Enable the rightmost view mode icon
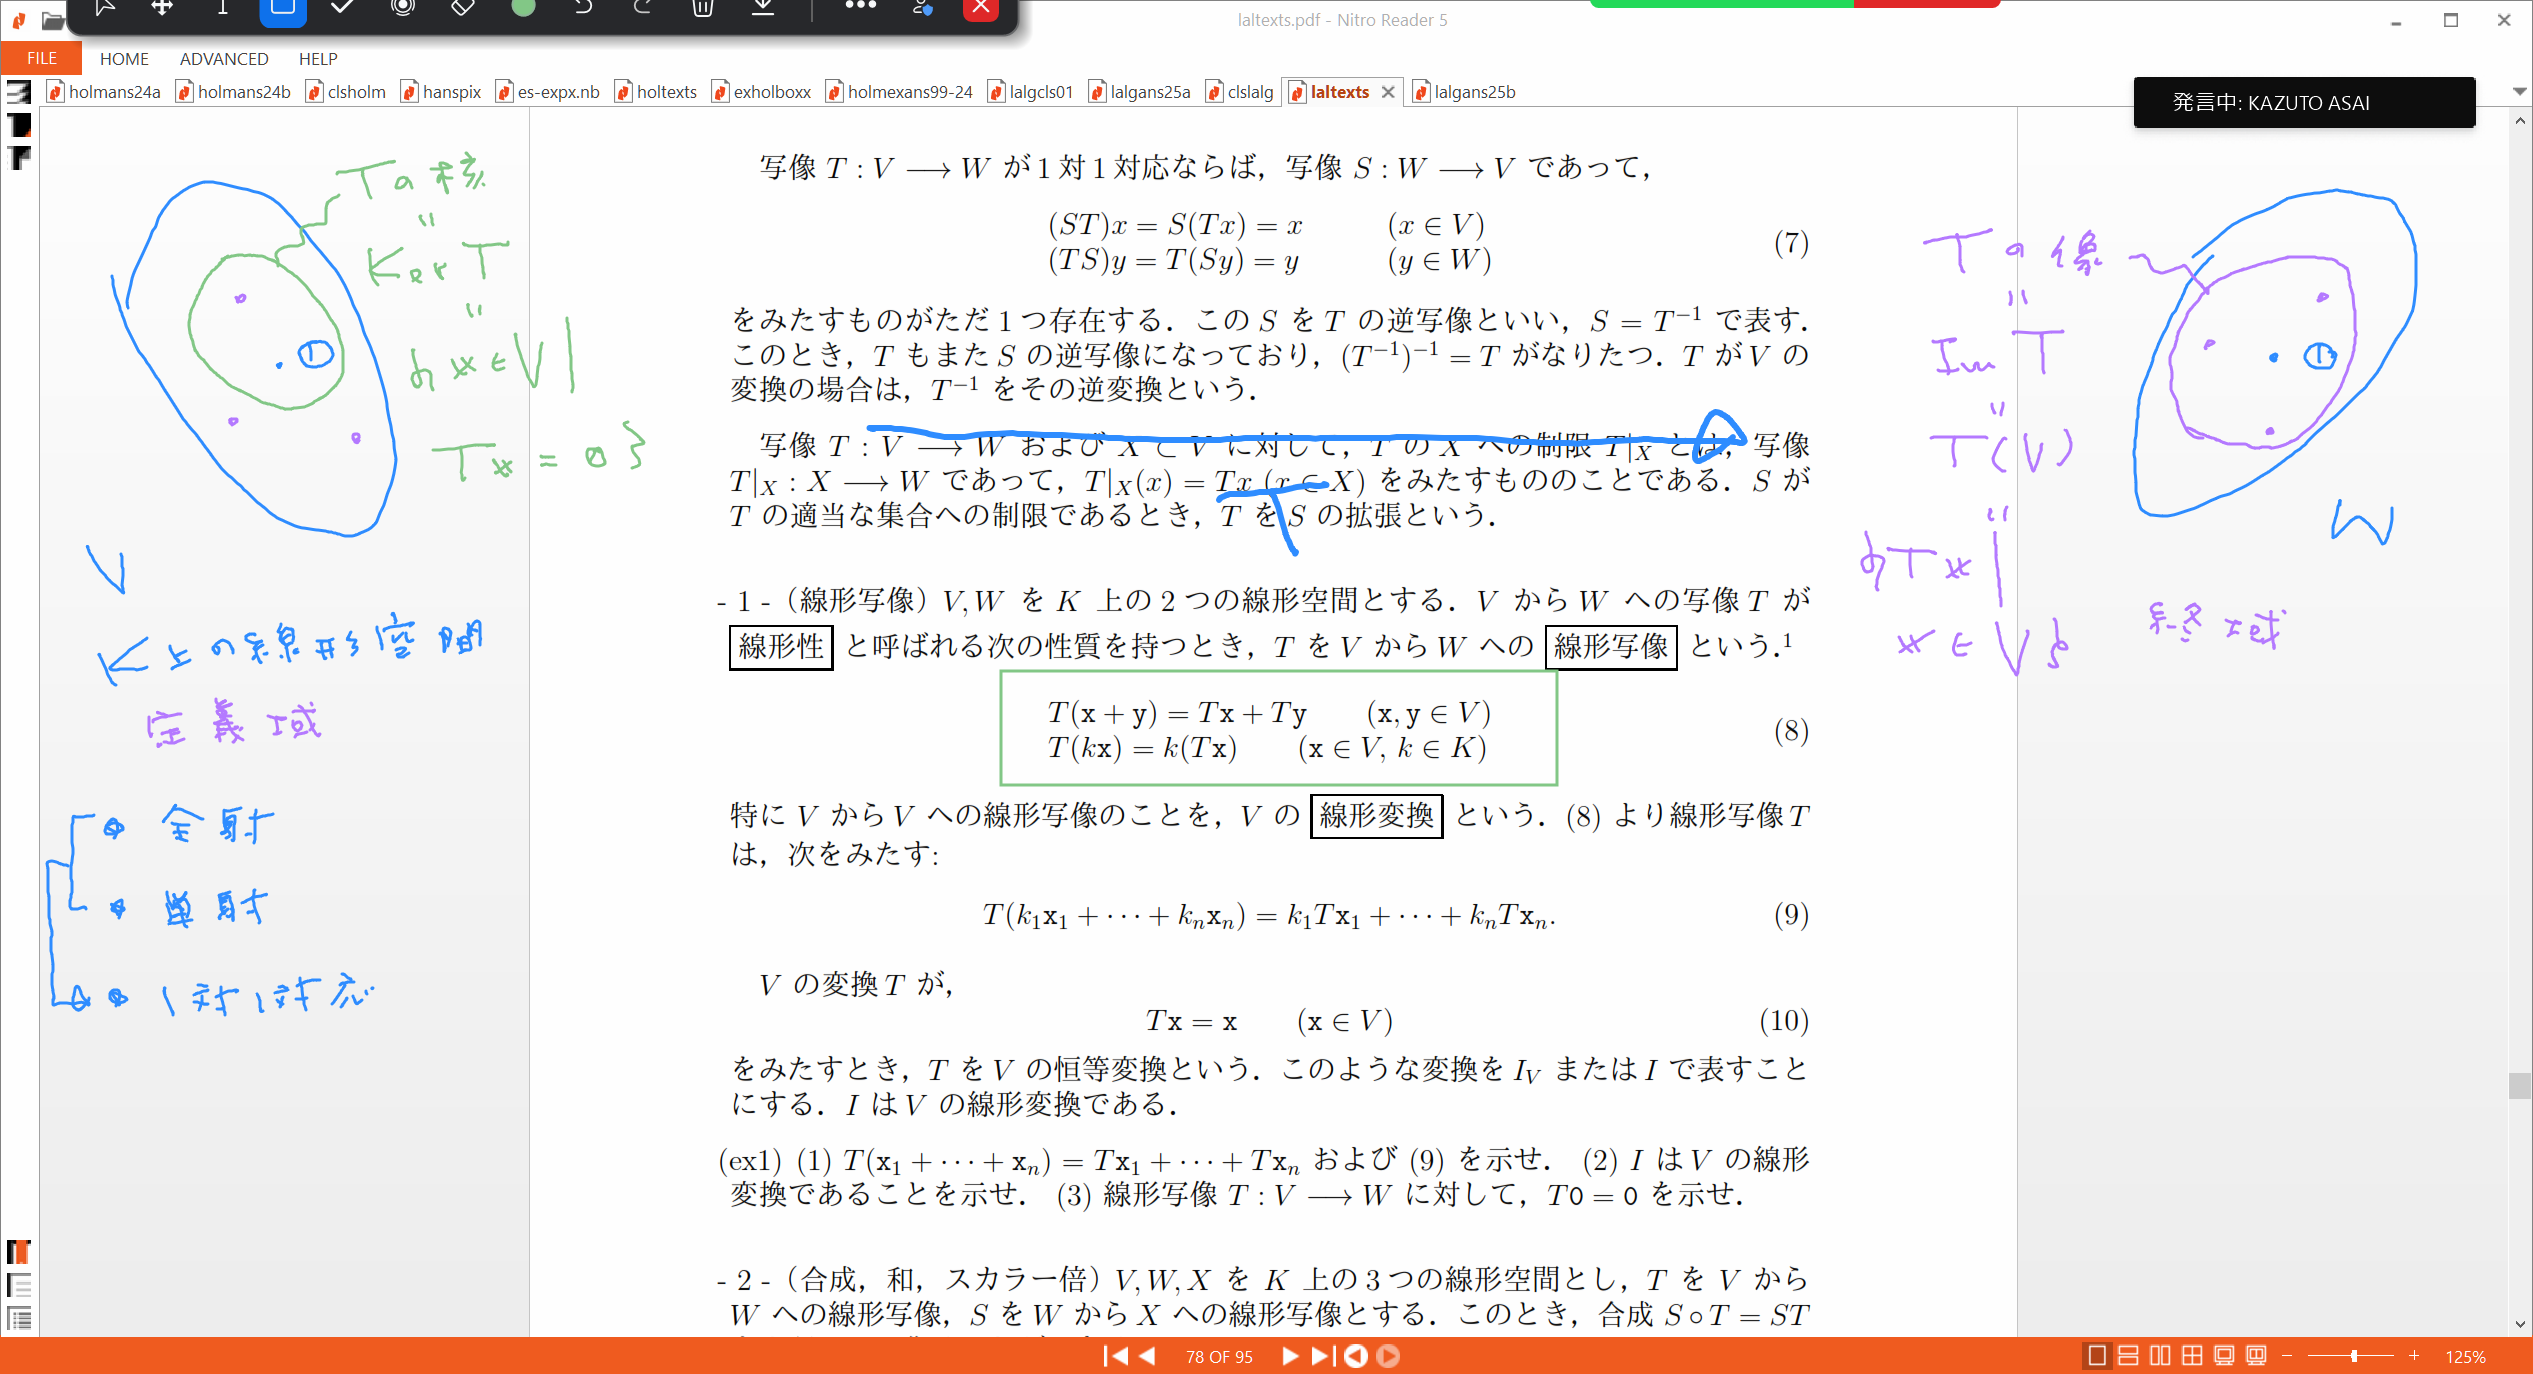 coord(2256,1356)
